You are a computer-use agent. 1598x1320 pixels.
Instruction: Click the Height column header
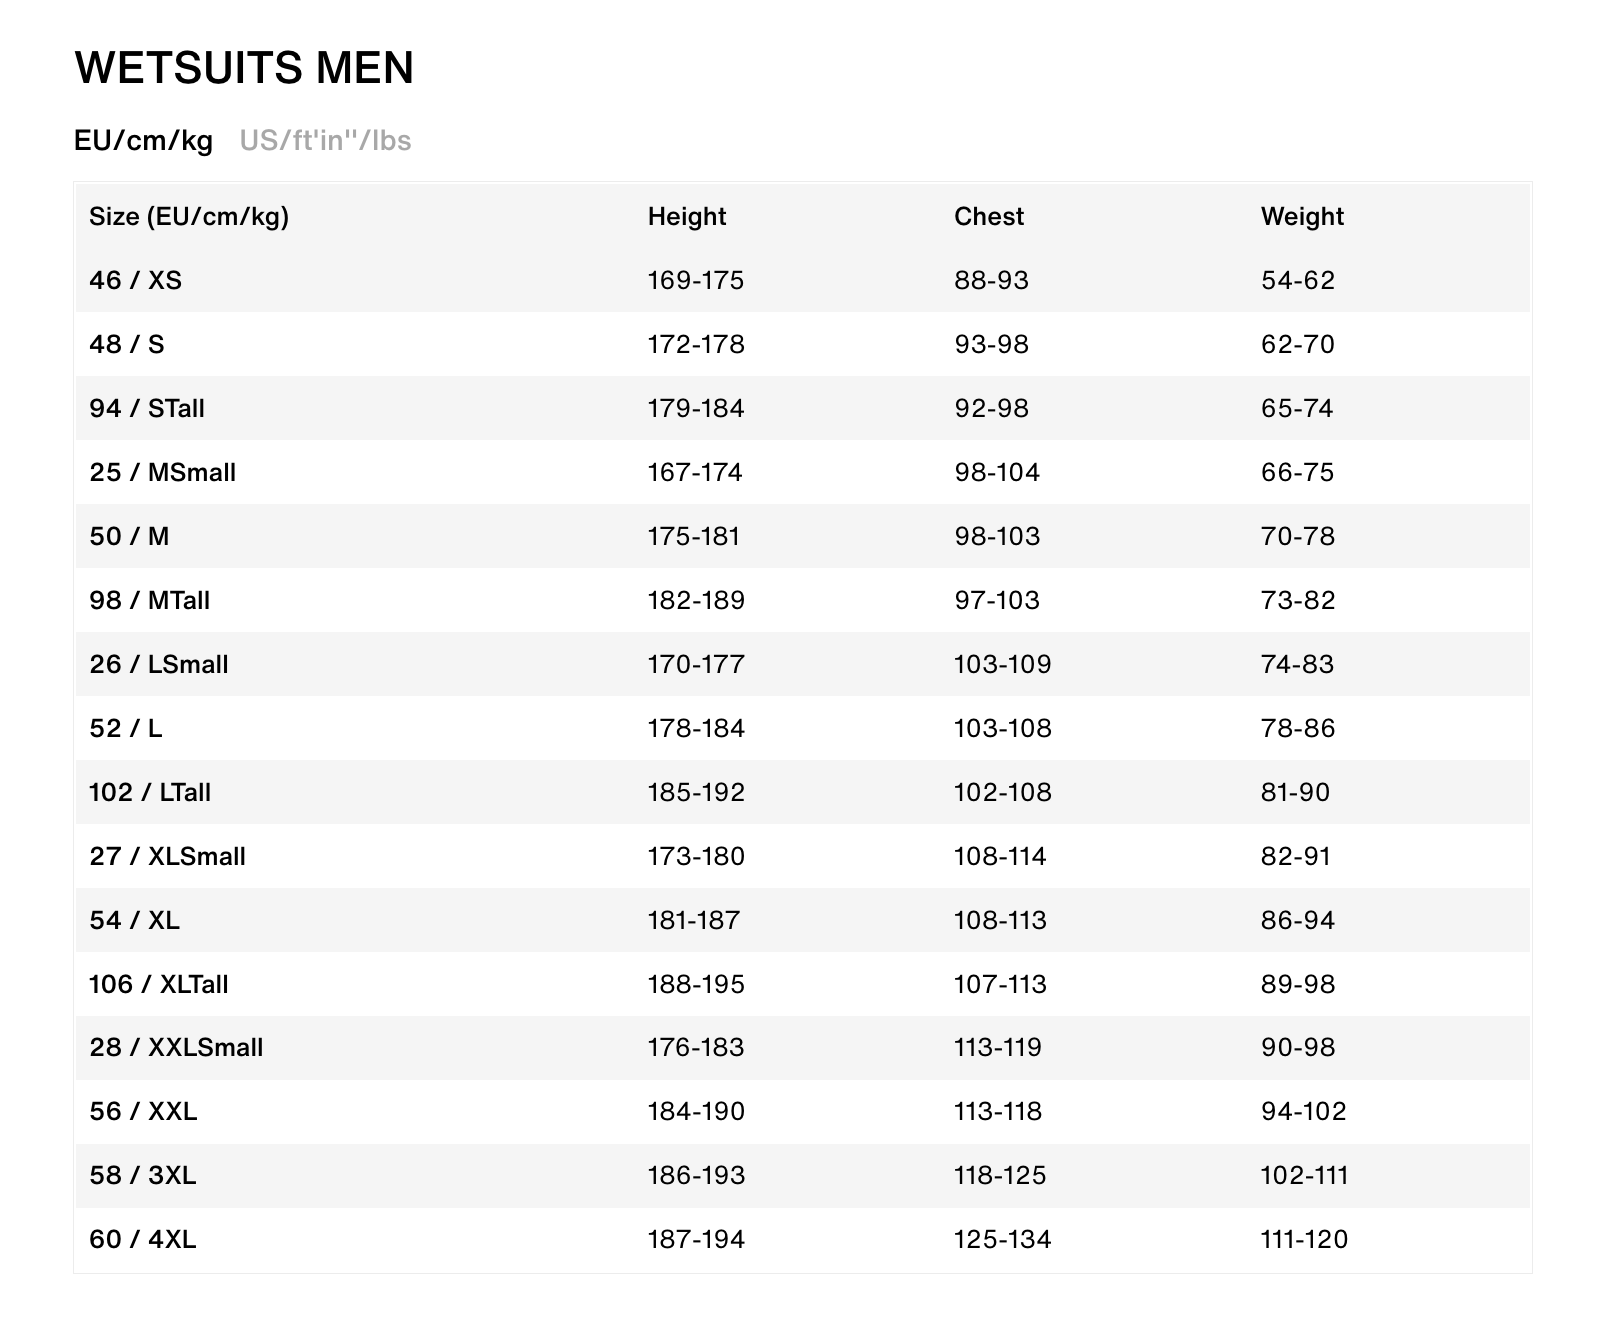686,216
